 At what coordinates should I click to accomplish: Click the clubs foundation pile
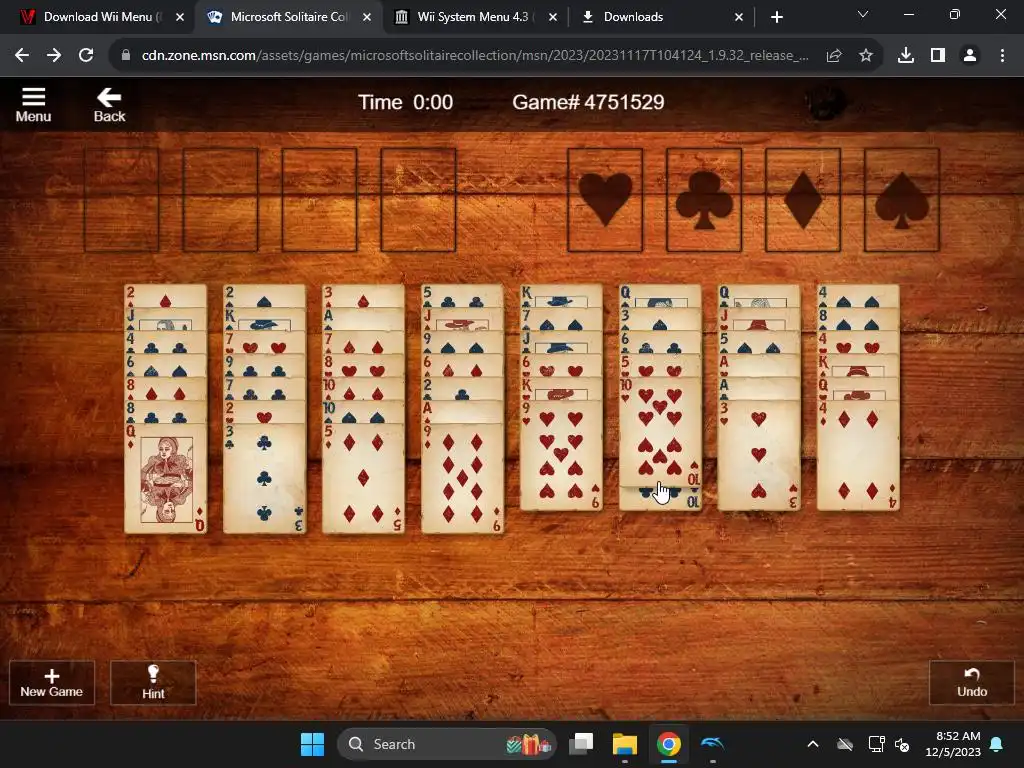point(704,200)
